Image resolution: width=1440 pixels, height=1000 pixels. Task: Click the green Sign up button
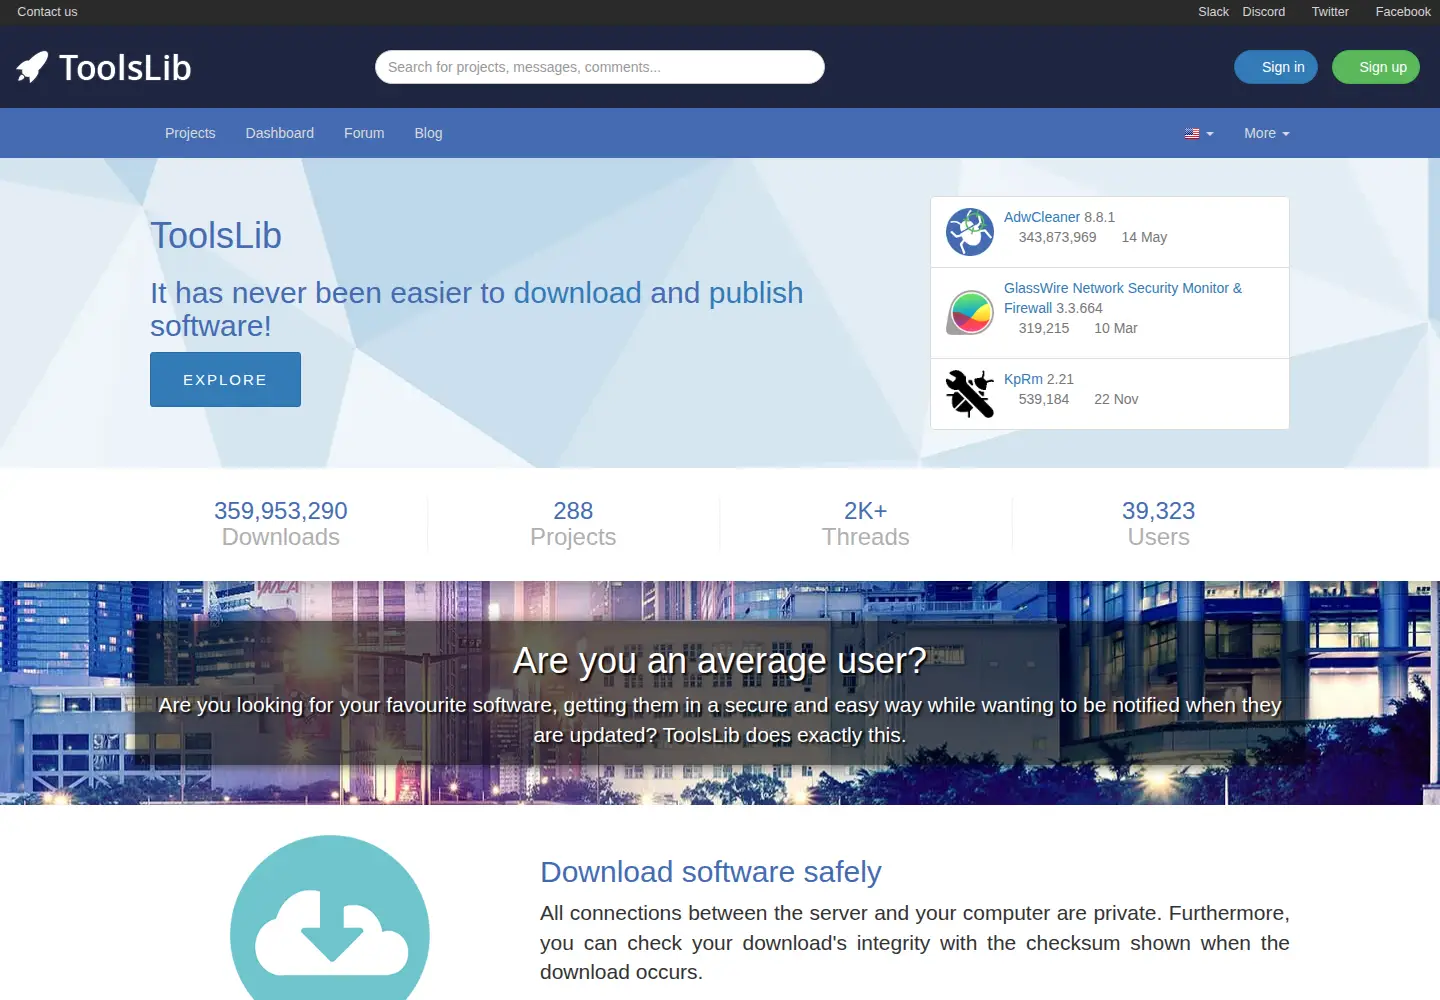click(1376, 67)
